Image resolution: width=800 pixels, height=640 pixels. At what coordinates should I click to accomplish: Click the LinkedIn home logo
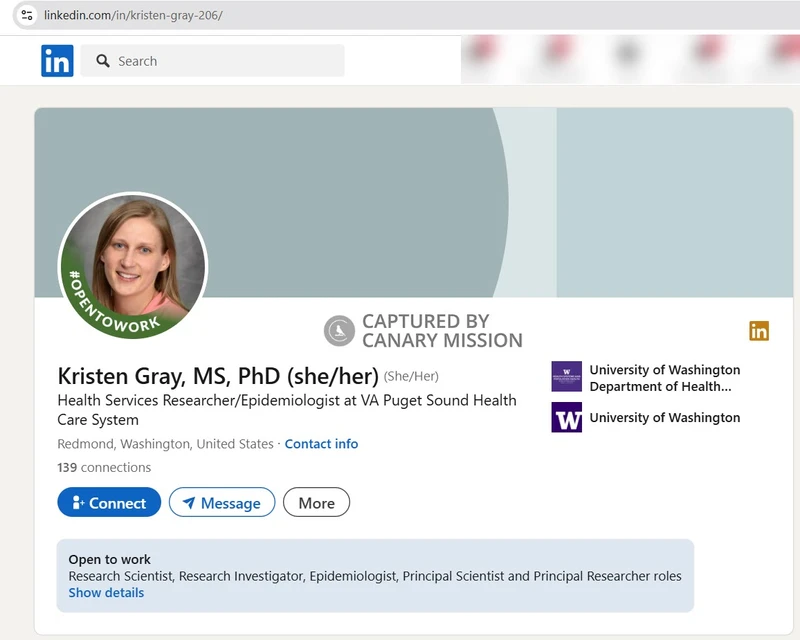[x=57, y=61]
